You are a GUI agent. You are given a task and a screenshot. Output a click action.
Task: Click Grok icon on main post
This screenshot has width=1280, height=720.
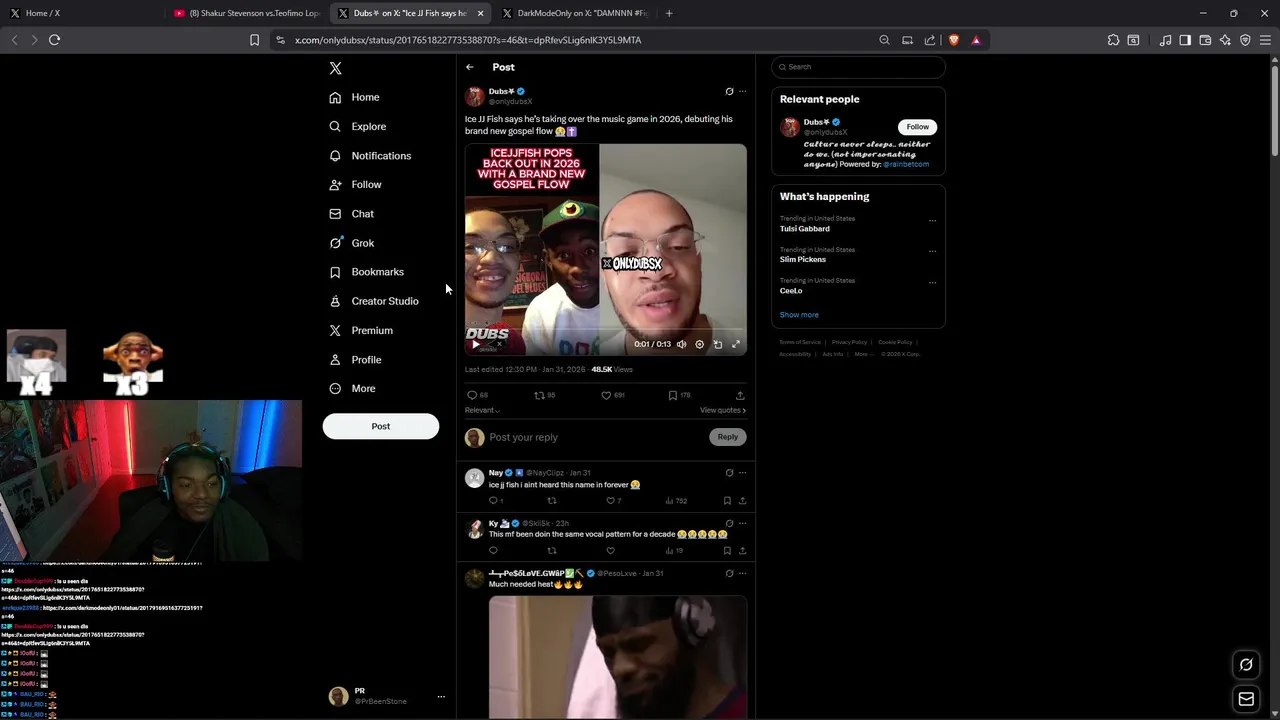tap(729, 91)
